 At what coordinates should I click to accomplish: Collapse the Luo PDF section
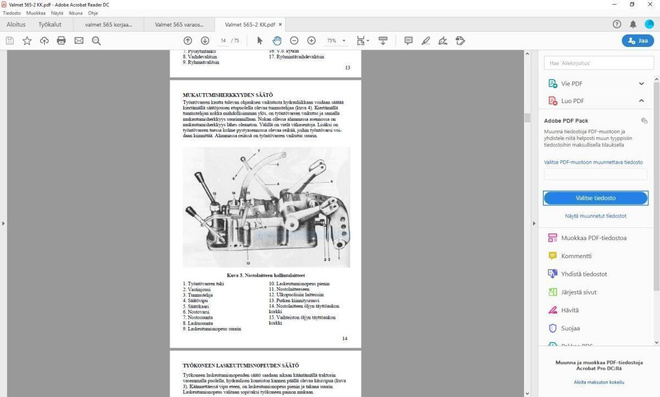coord(641,101)
